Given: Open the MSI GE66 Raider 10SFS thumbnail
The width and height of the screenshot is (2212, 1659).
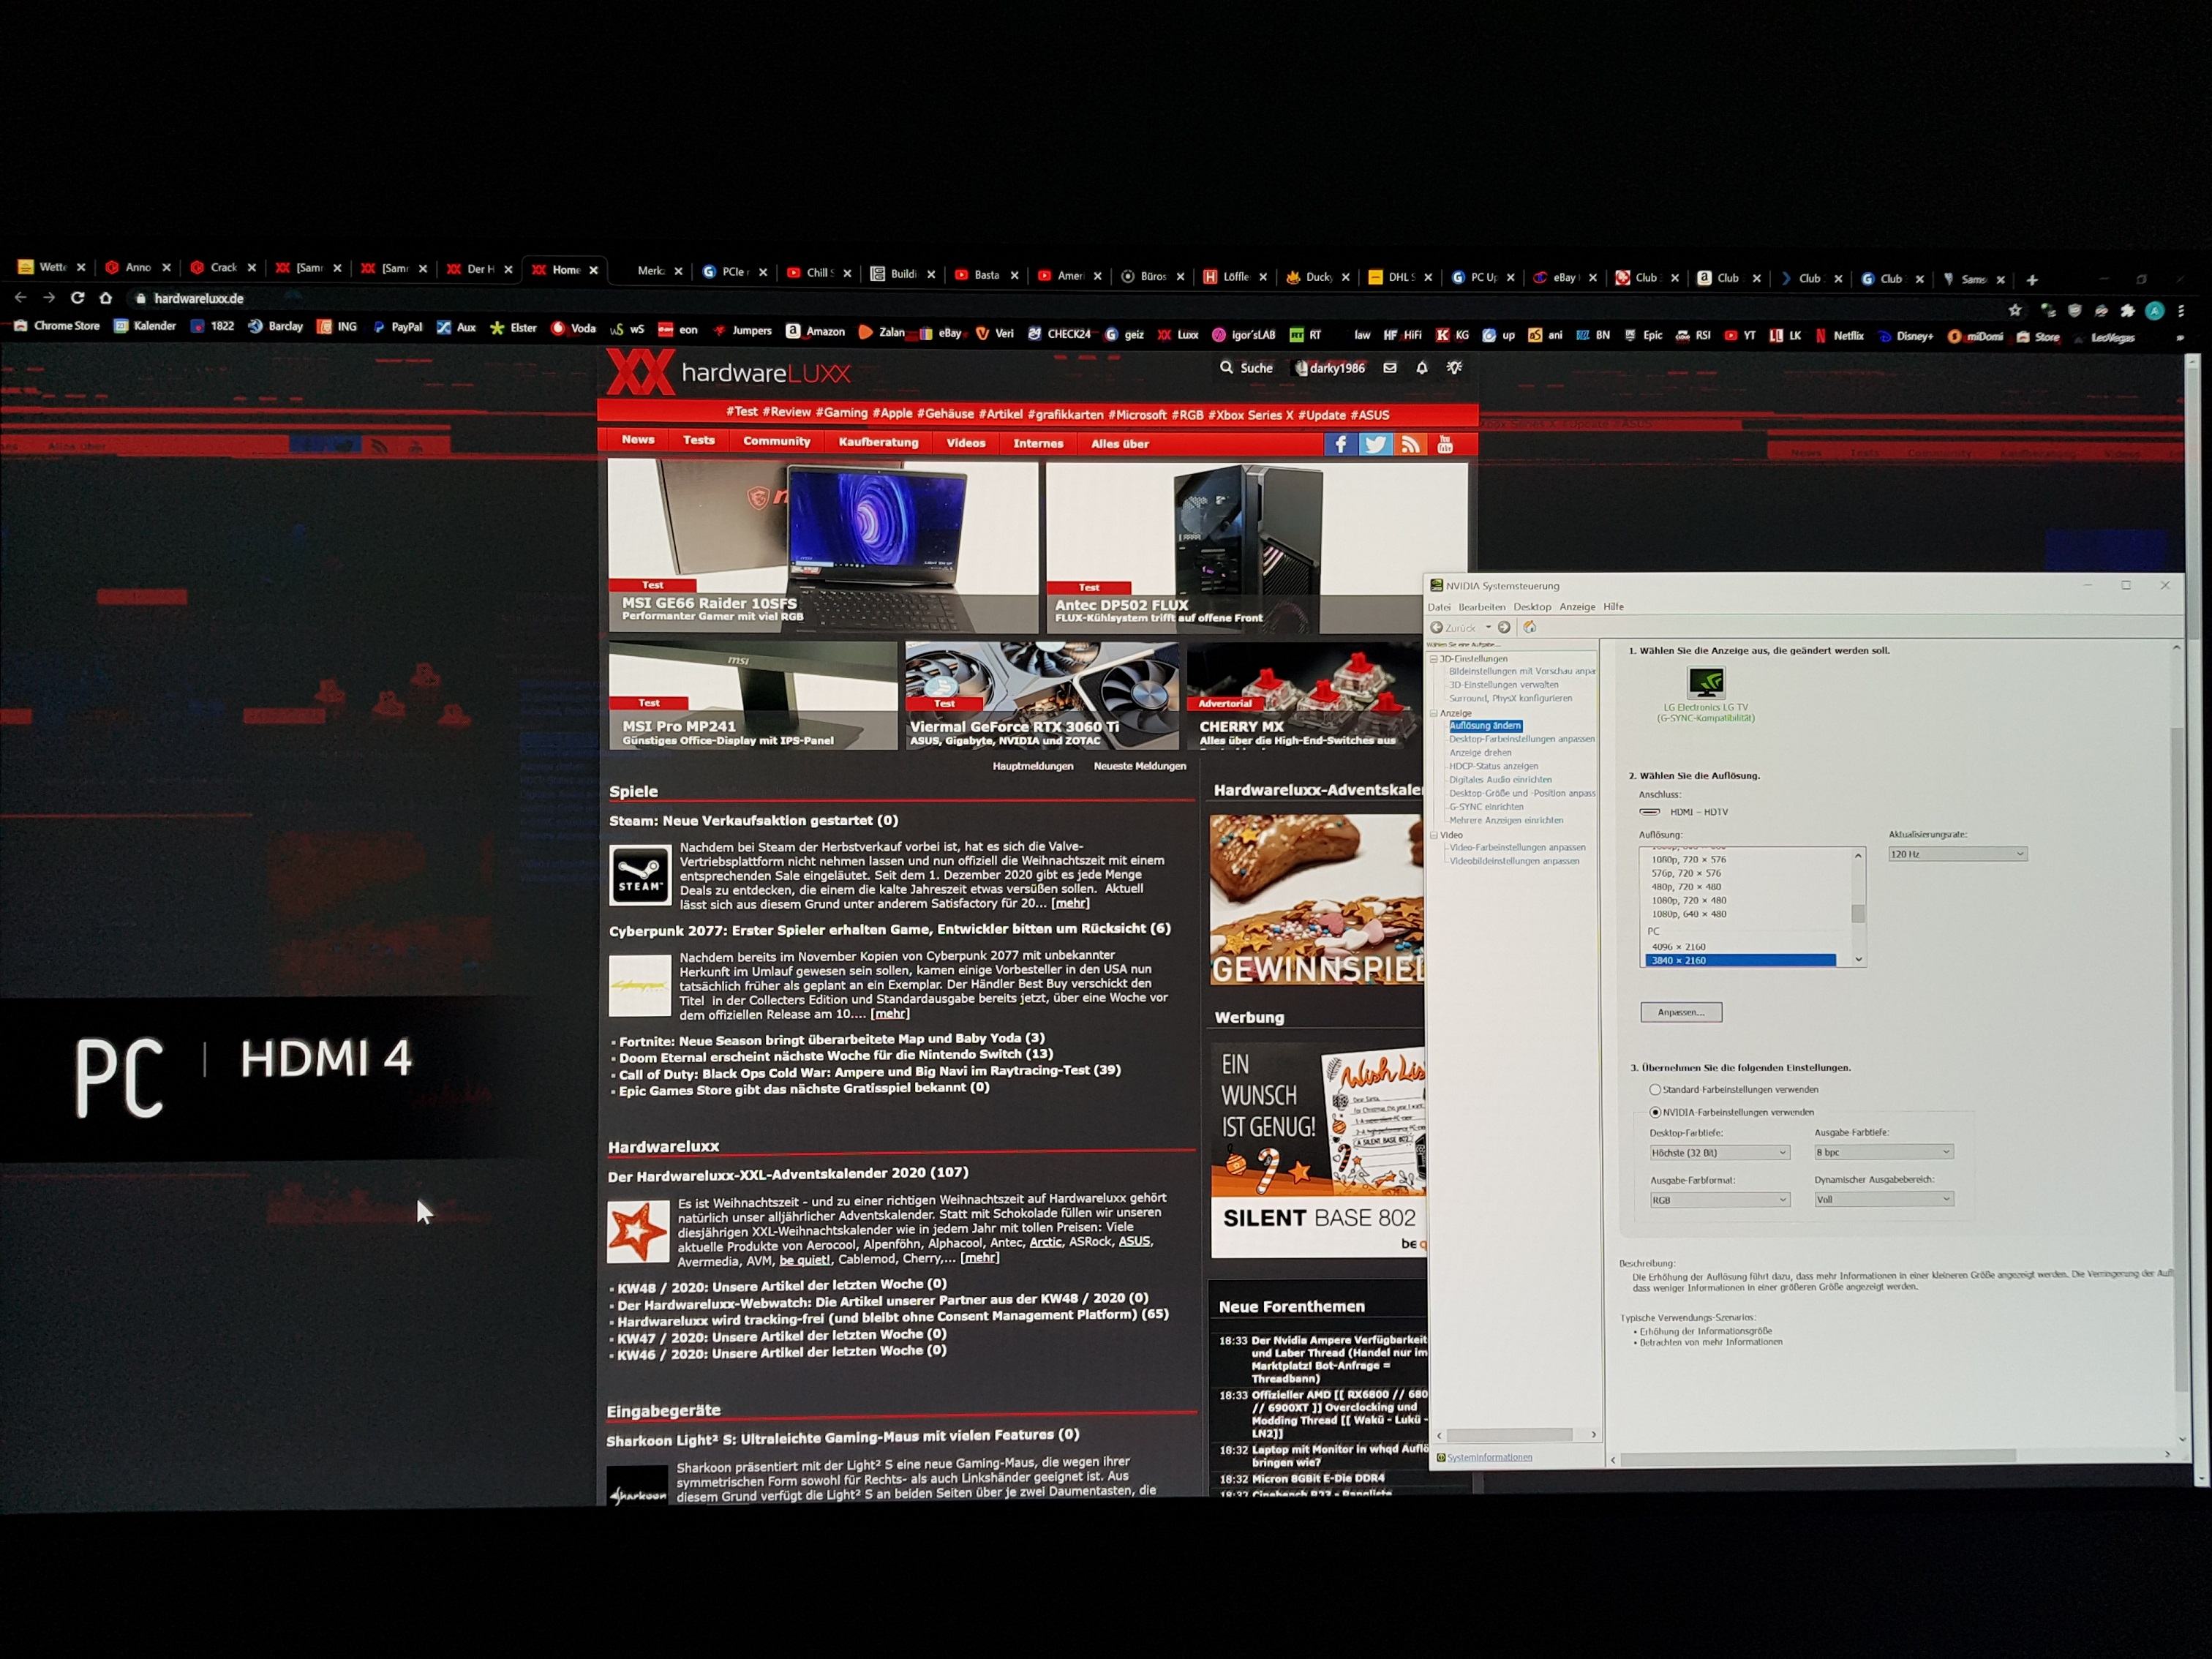Looking at the screenshot, I should [823, 546].
